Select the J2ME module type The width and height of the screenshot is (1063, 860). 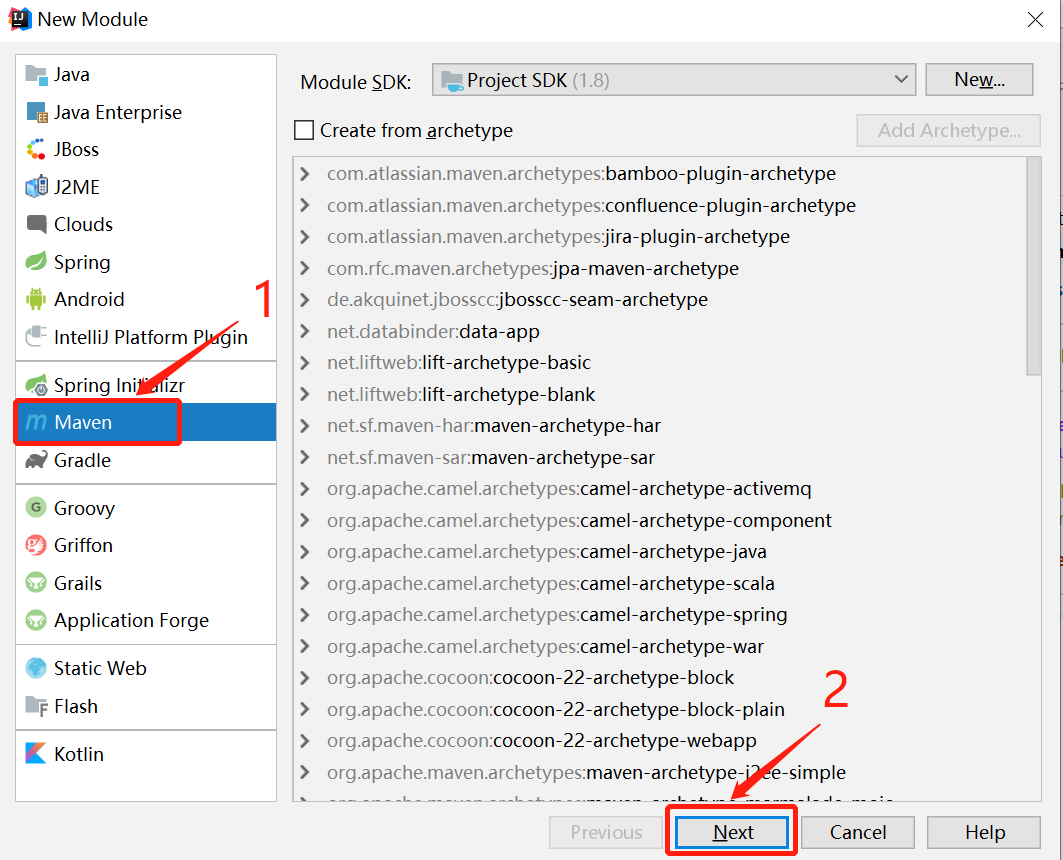pos(146,186)
